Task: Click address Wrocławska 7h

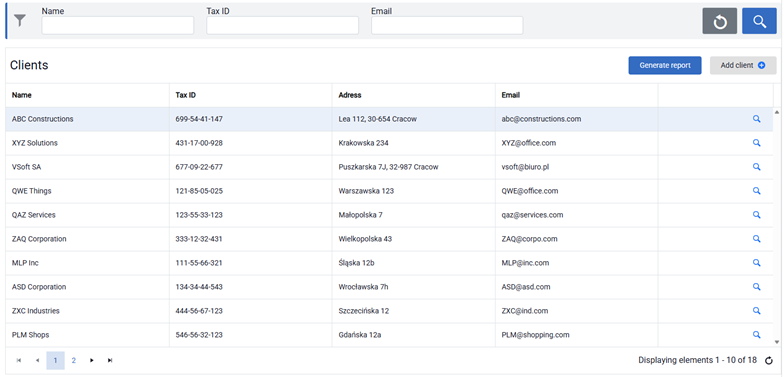Action: pyautogui.click(x=363, y=287)
